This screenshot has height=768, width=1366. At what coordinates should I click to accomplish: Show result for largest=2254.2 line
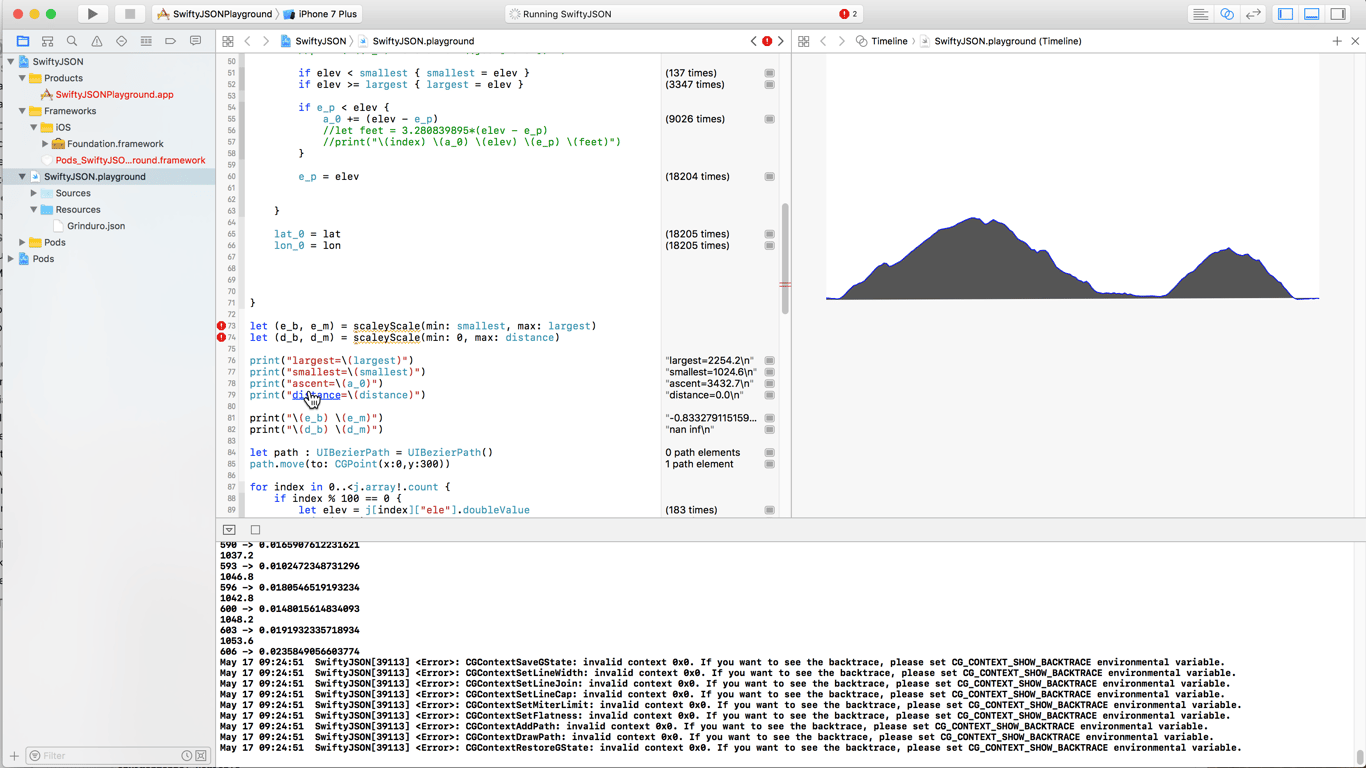click(x=770, y=361)
